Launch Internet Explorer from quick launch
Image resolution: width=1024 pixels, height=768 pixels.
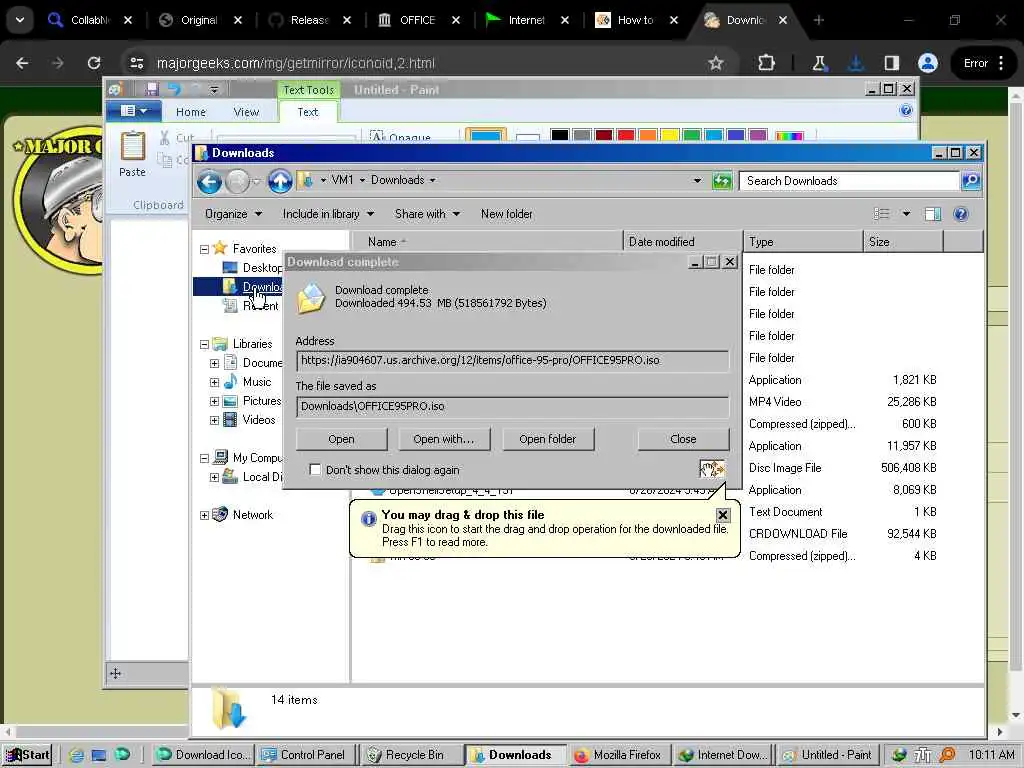[x=76, y=755]
